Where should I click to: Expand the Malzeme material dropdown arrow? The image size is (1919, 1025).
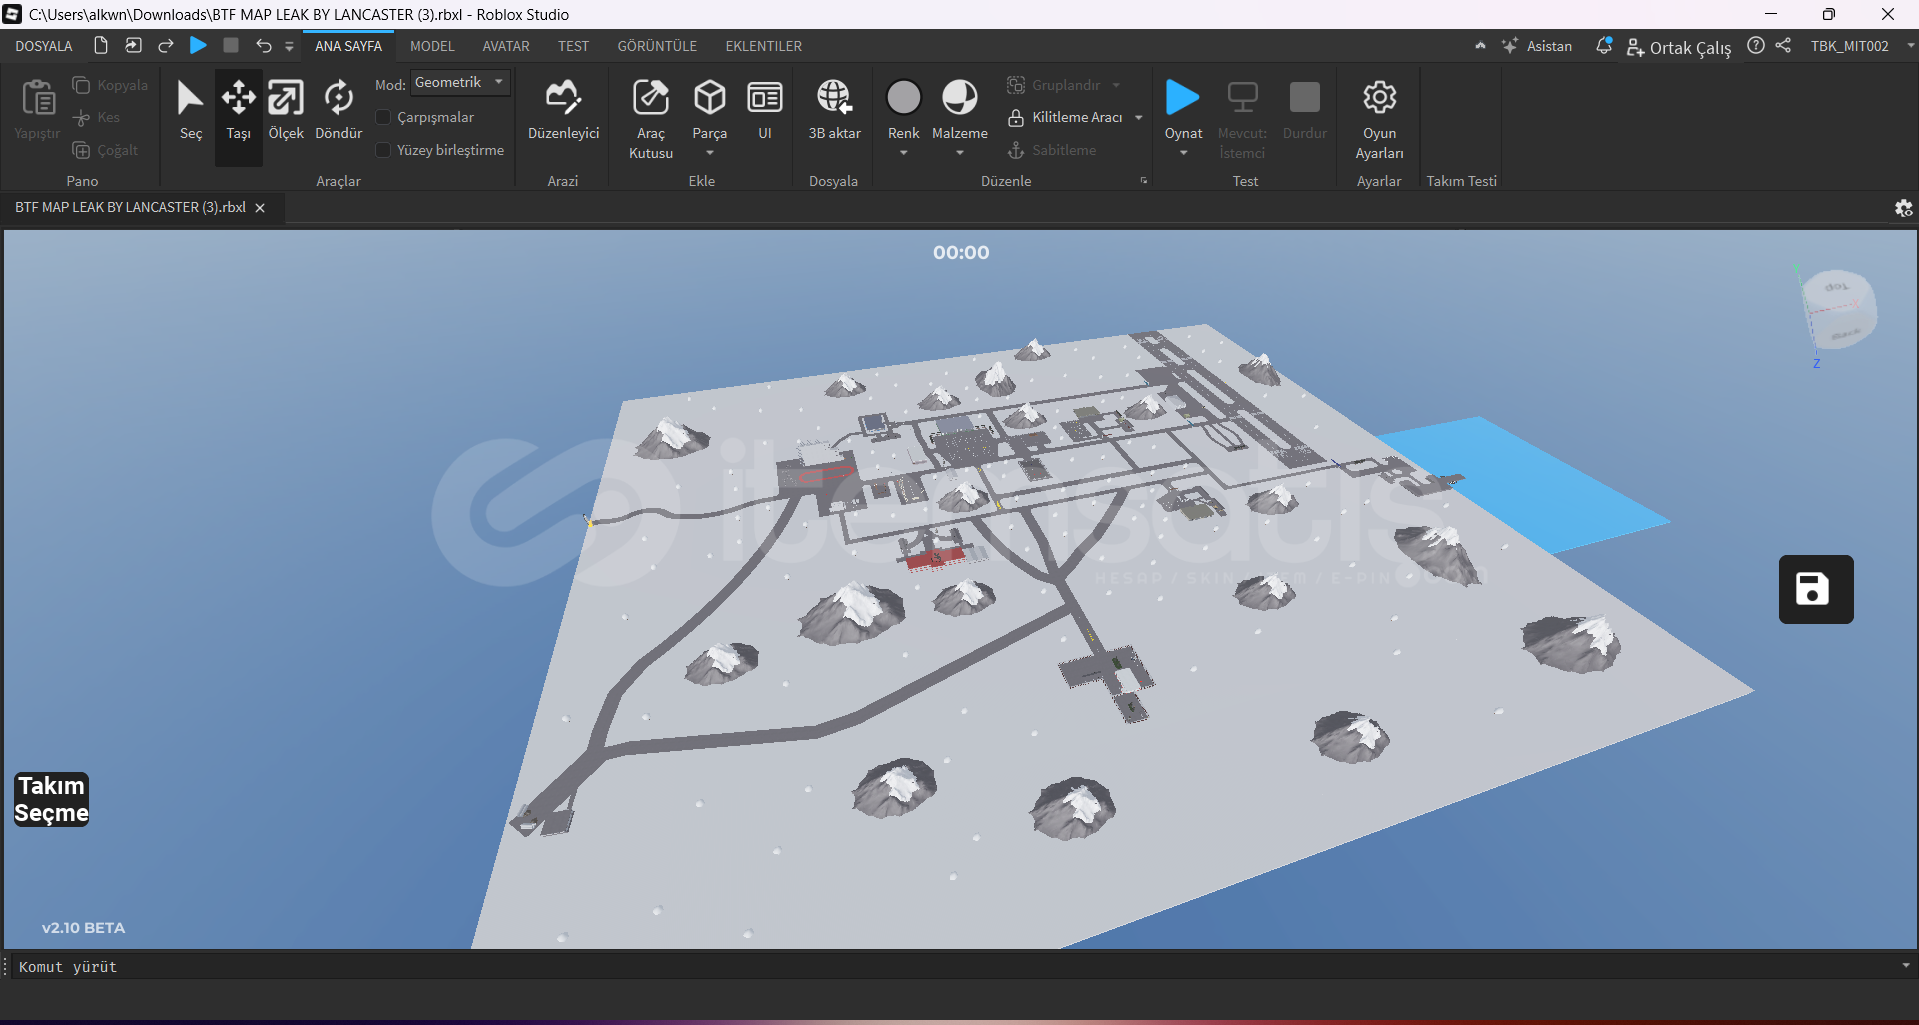[960, 153]
